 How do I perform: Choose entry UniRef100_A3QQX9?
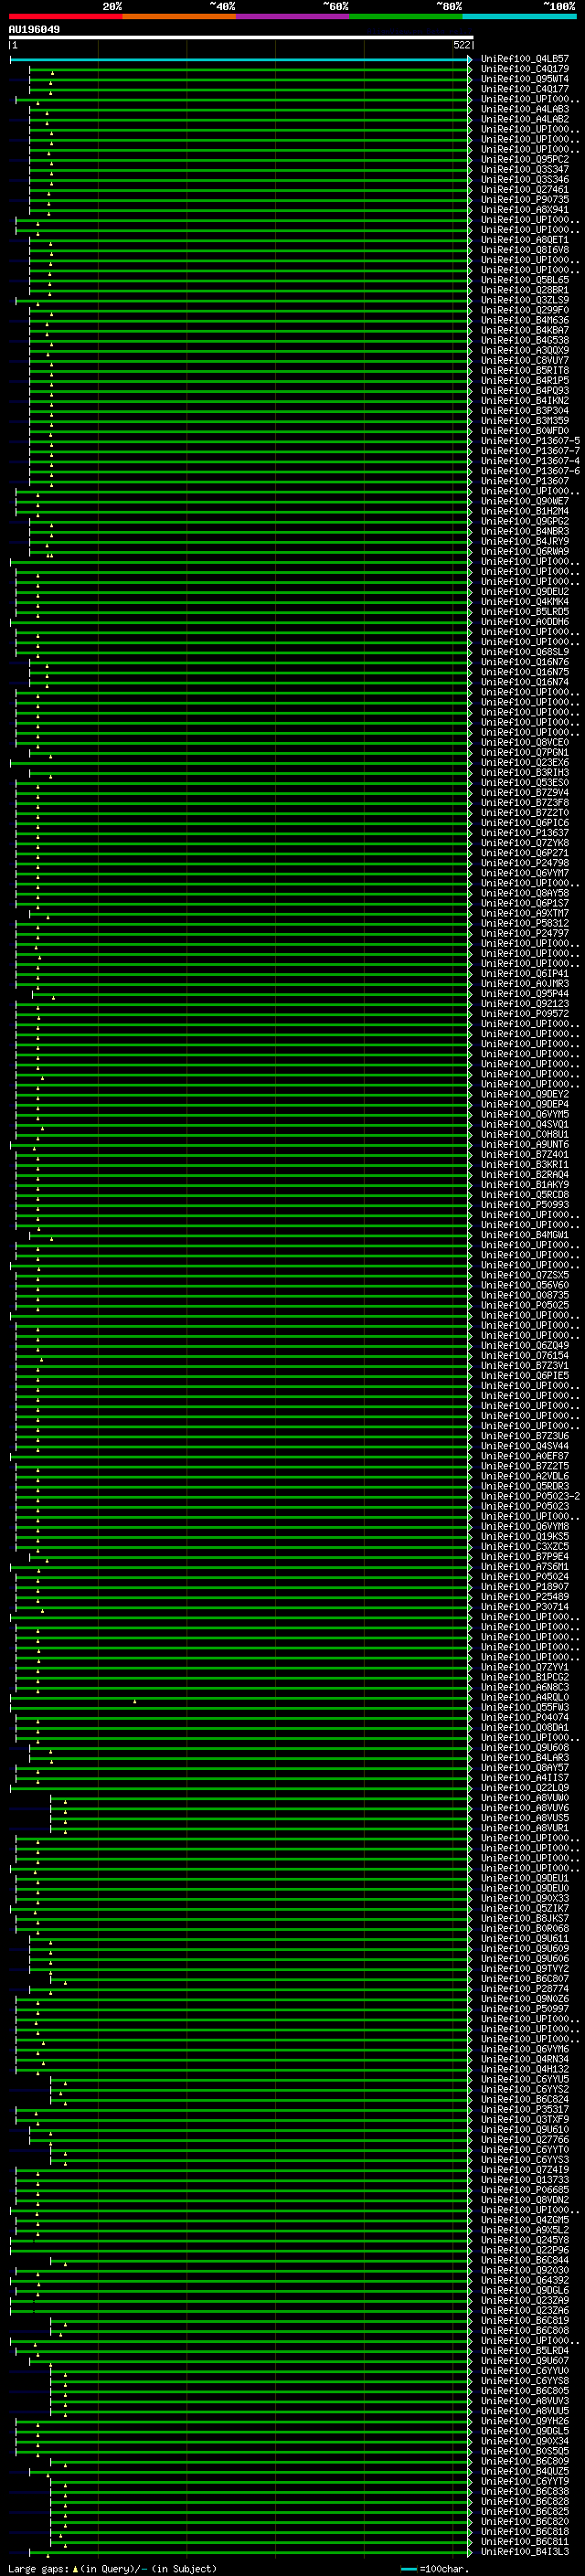coord(525,350)
